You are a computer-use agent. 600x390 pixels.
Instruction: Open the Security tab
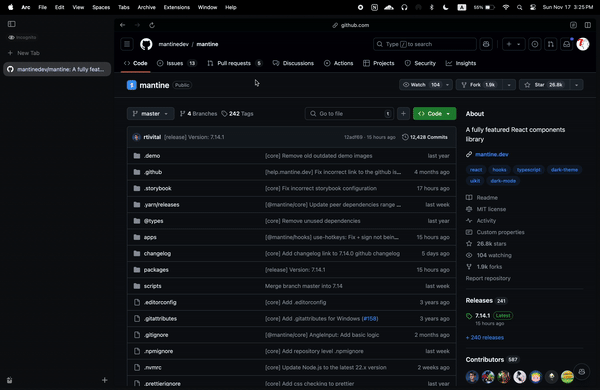click(x=420, y=63)
